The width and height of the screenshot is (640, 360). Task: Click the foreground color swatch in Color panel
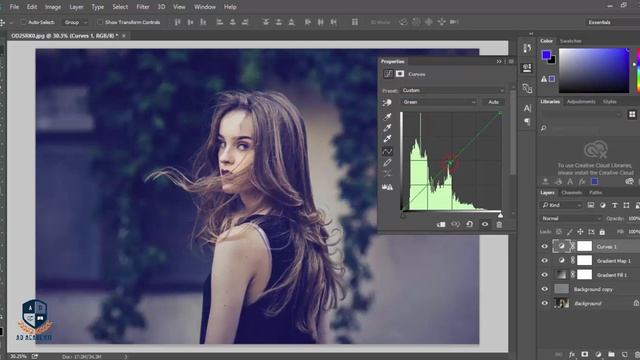click(546, 54)
